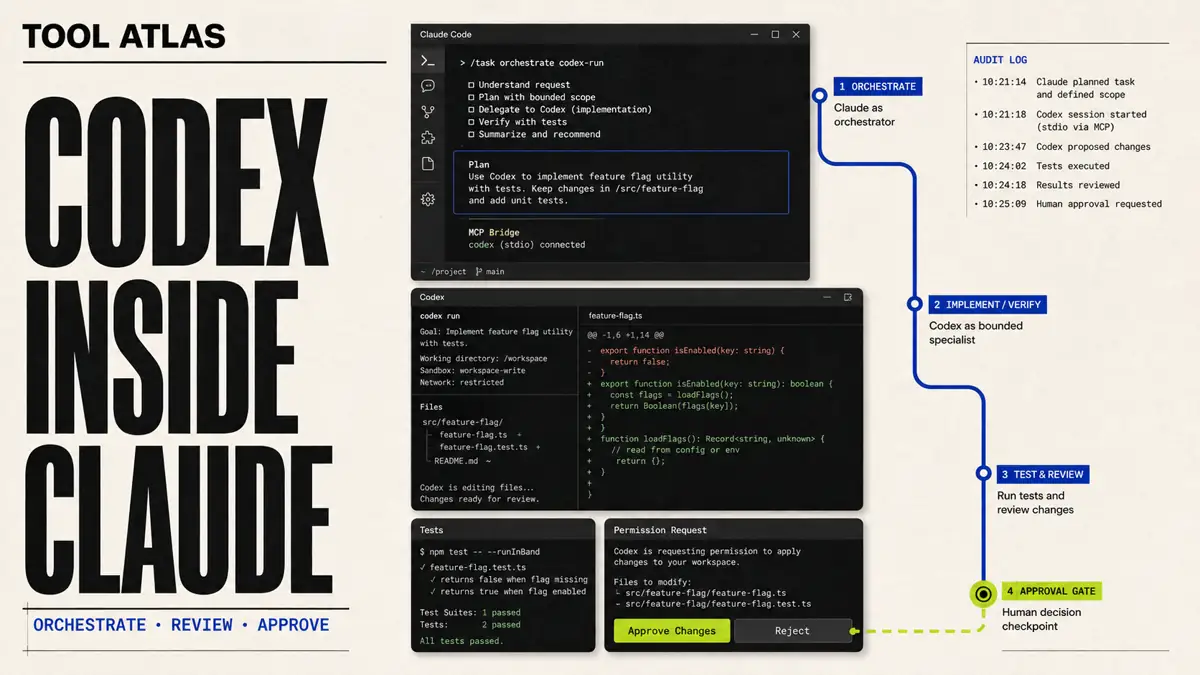Screen dimensions: 1200x675
Task: Click the 1 ORCHESTRATE step label
Action: point(877,87)
